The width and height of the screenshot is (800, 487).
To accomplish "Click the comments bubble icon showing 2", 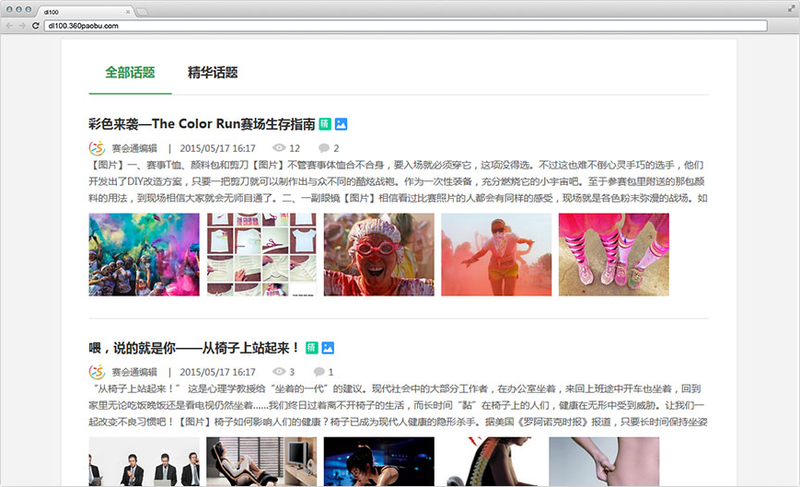I will pos(324,148).
